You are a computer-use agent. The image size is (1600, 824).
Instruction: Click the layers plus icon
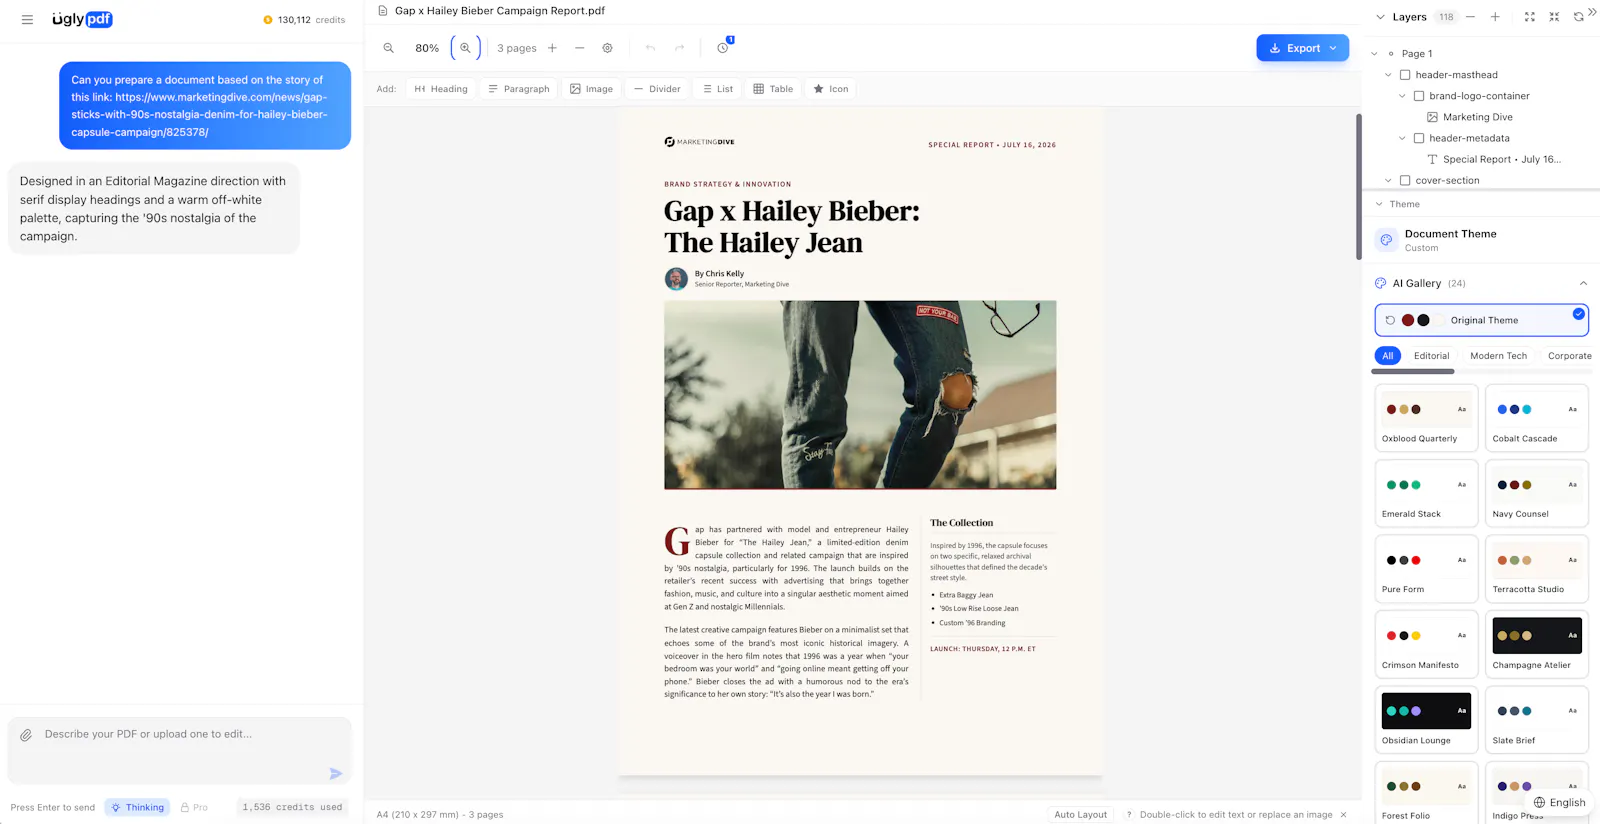click(1495, 17)
